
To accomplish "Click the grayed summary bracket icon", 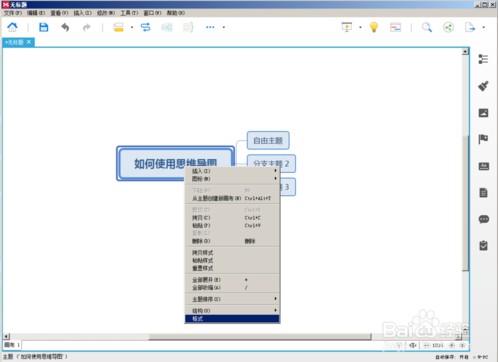I will coord(188,27).
